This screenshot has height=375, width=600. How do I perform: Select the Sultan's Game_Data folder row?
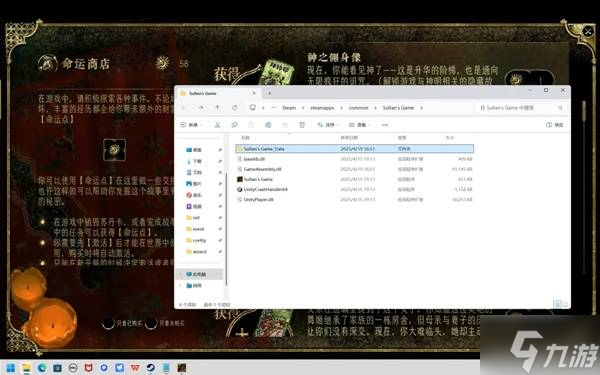click(354, 148)
